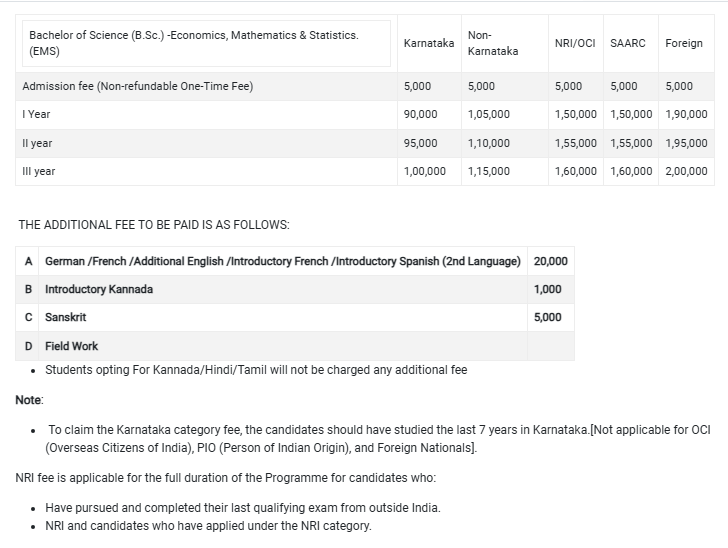Select the 2,00,000 Foreign third-year fee
The image size is (728, 548).
coord(685,171)
